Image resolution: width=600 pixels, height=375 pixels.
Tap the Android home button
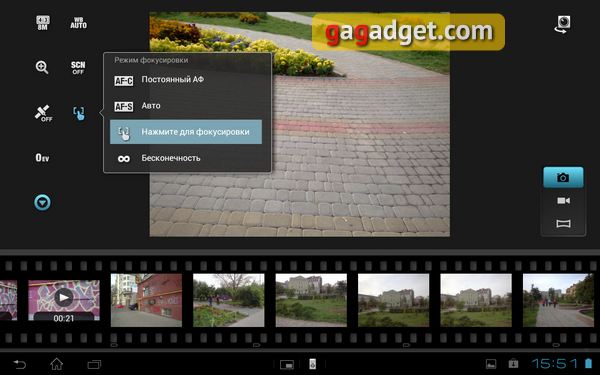(57, 364)
